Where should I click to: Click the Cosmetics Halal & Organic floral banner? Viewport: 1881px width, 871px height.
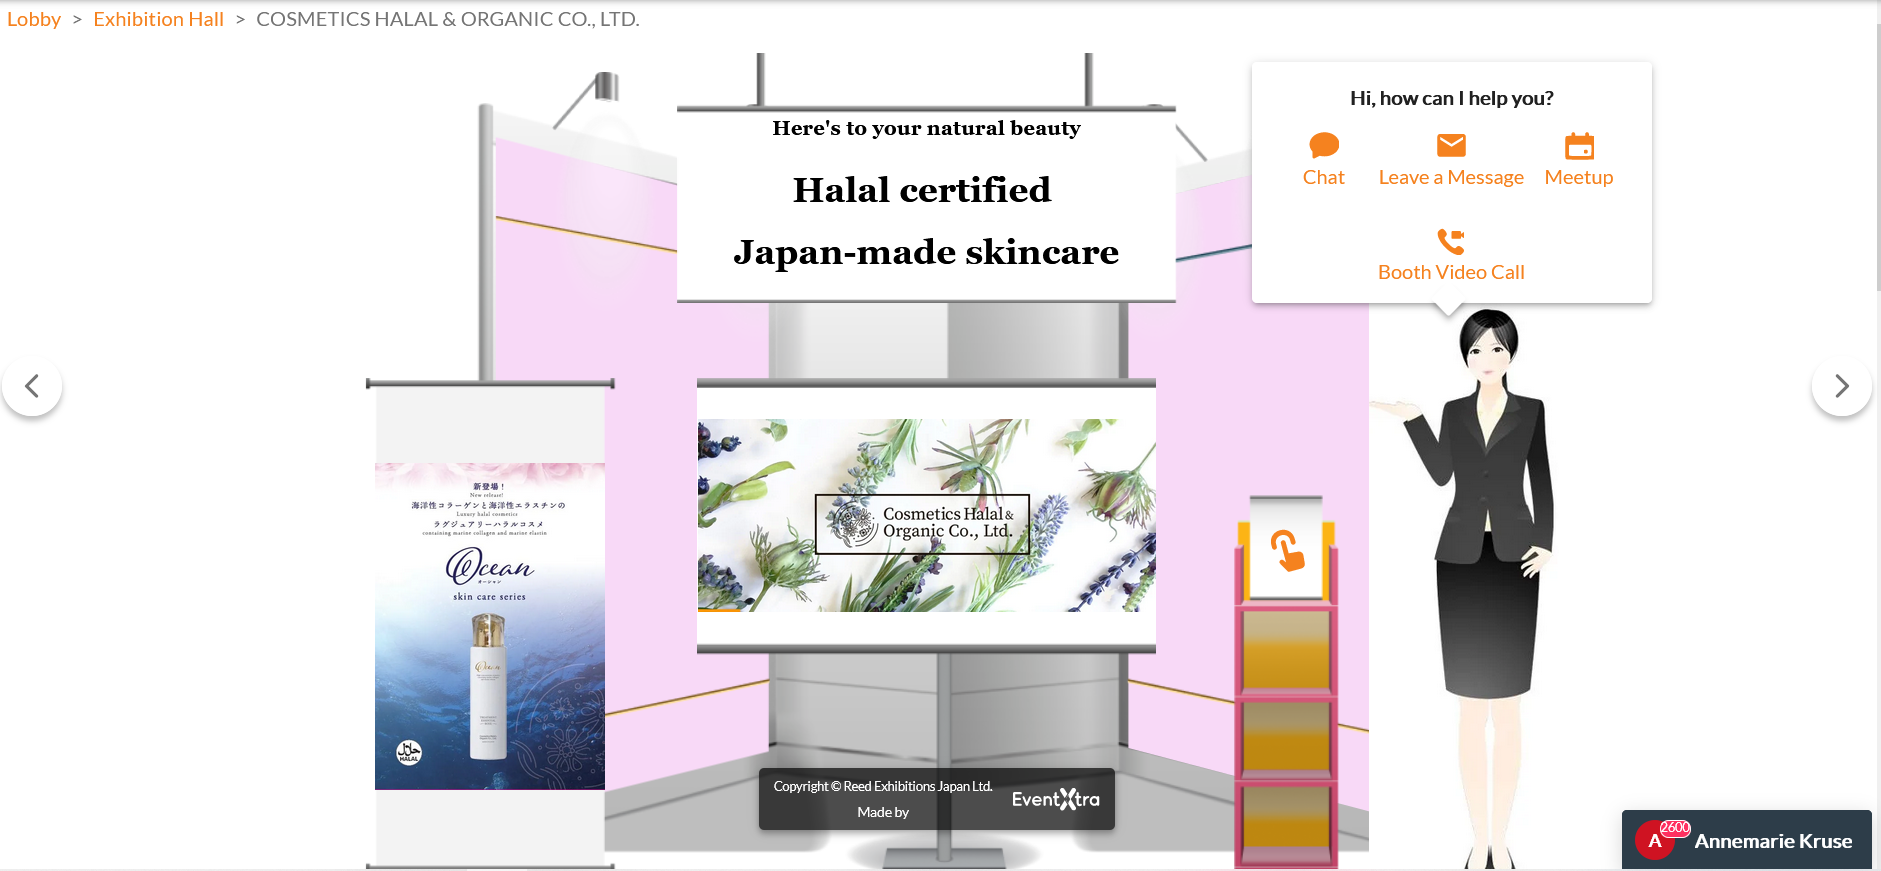926,515
